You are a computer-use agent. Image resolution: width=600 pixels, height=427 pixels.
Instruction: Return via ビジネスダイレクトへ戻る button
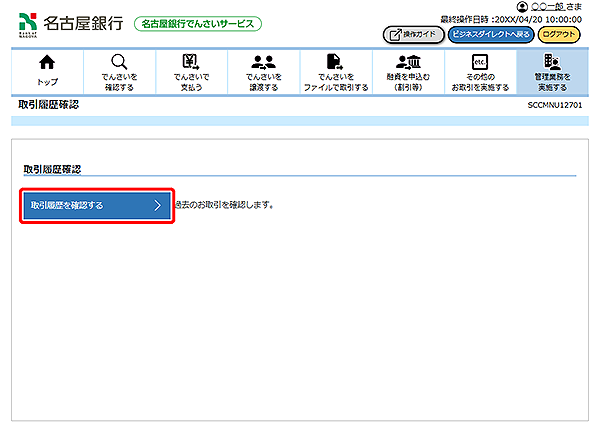pos(490,34)
